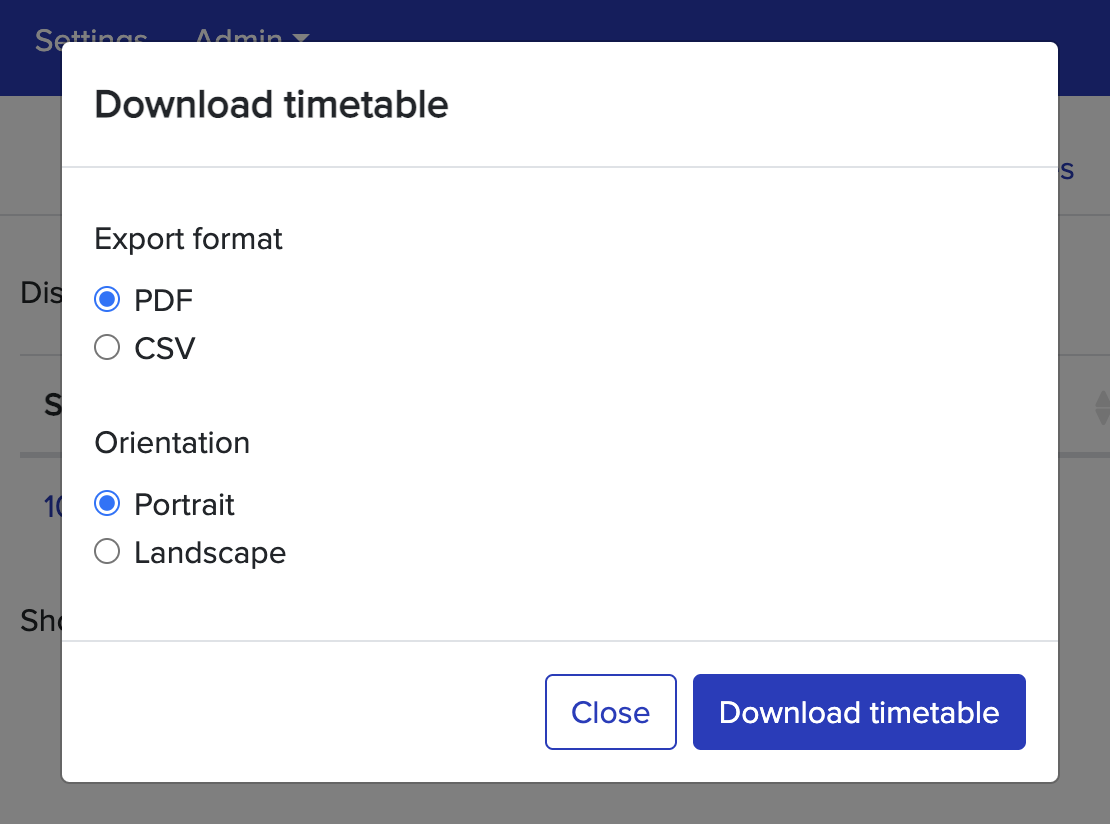
Task: Switch the orientation to Landscape
Action: click(107, 551)
